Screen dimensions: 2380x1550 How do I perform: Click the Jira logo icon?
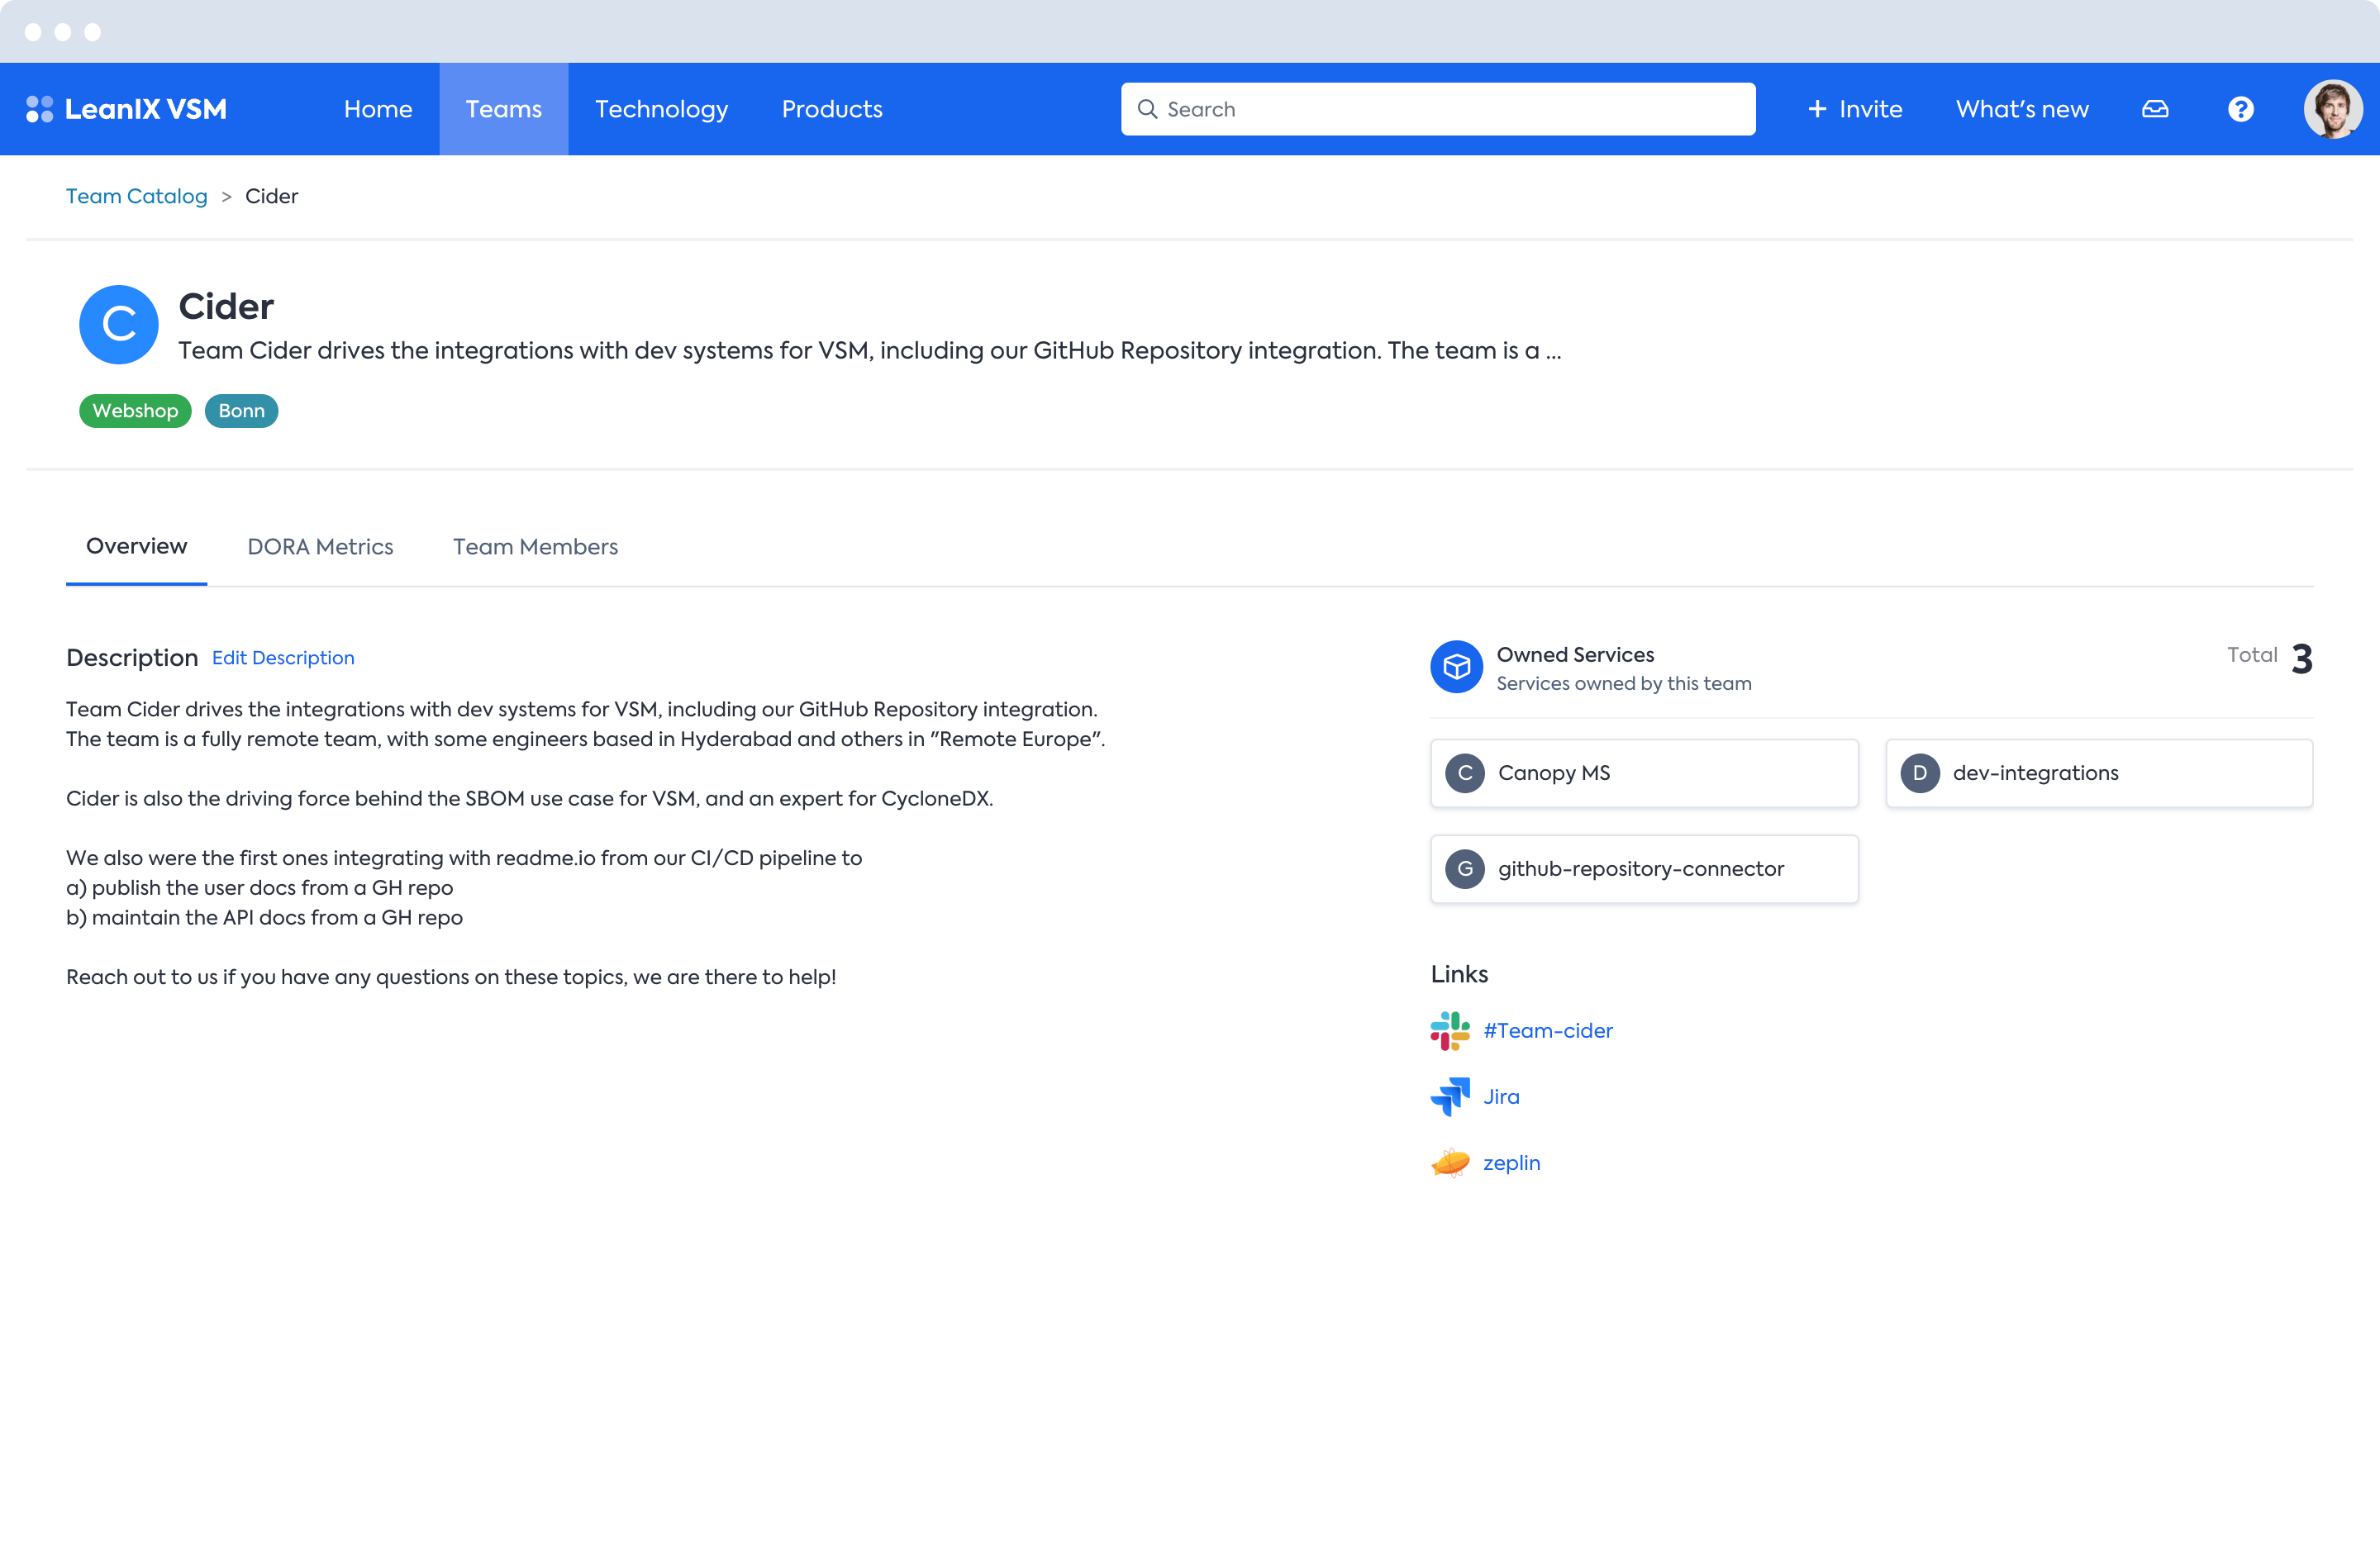pos(1450,1097)
